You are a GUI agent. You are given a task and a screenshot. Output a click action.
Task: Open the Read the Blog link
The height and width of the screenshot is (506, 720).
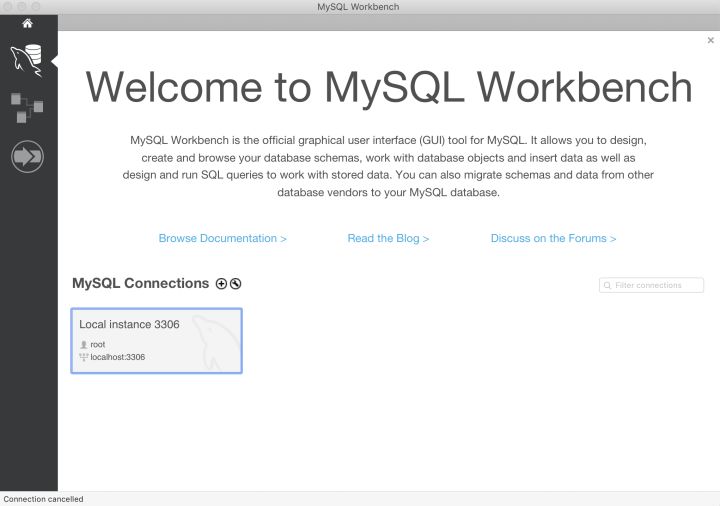(388, 238)
